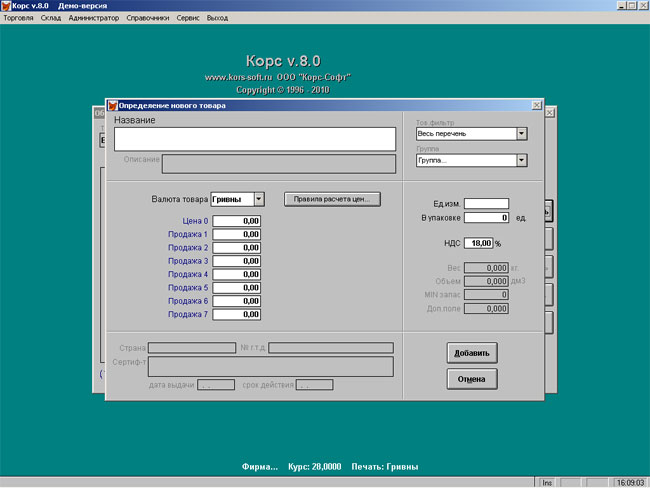The width and height of the screenshot is (650, 488).
Task: Click the Продажа 3 price field
Action: [x=237, y=261]
